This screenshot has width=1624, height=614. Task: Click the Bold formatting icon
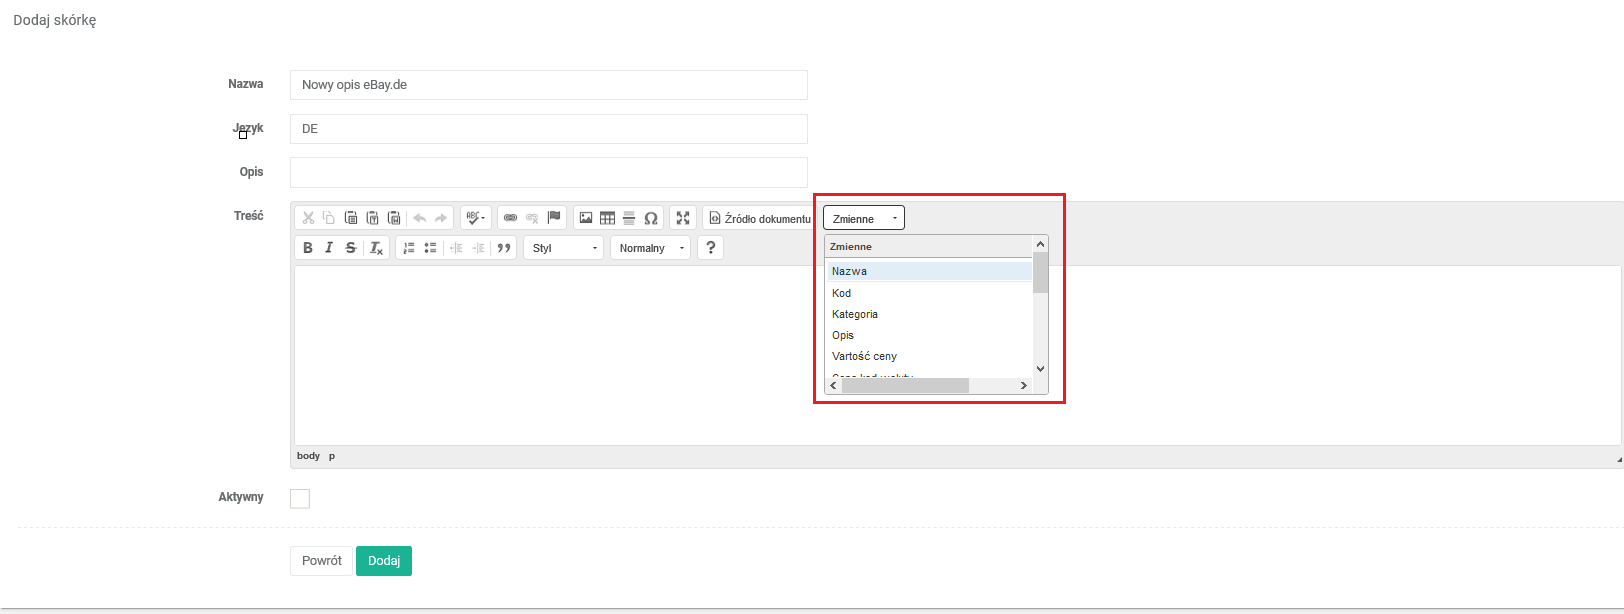coord(308,248)
